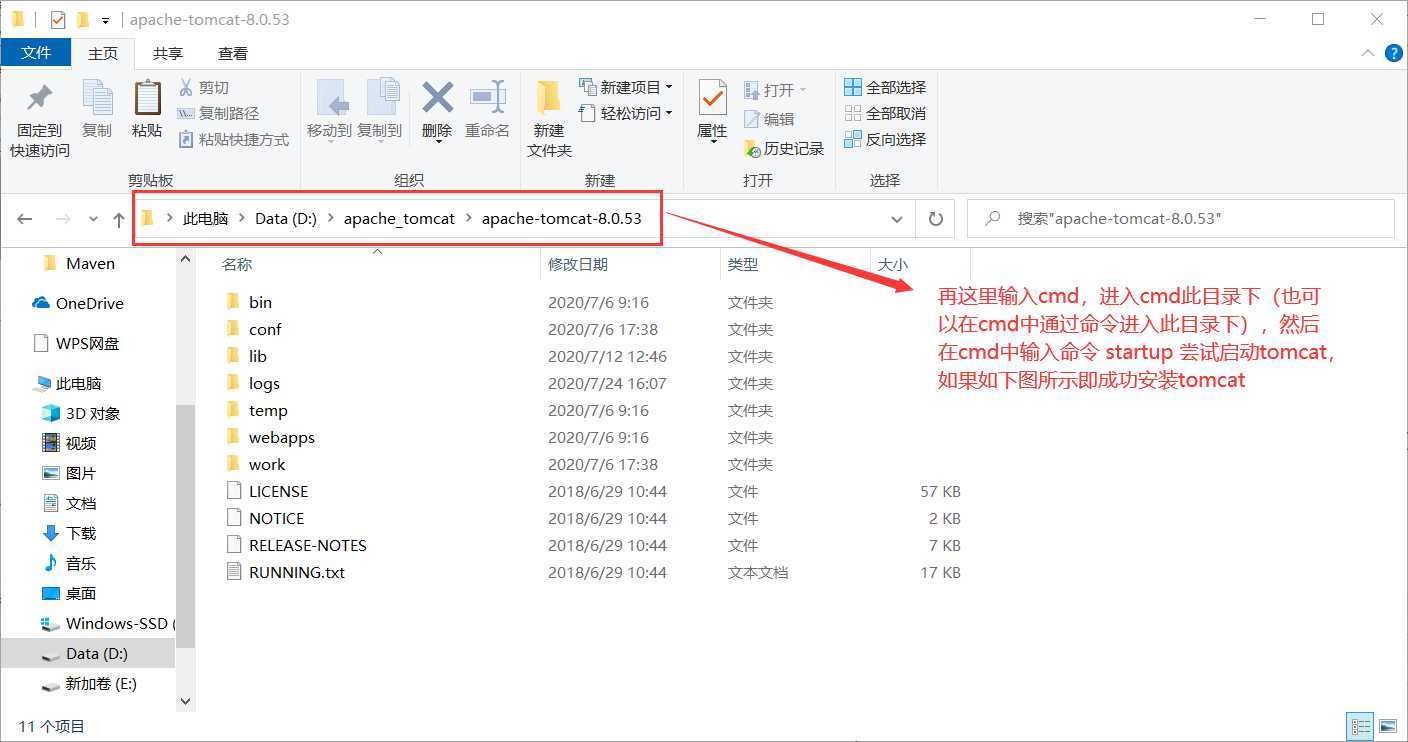Viewport: 1408px width, 742px height.
Task: Click the Edit (编辑) command
Action: pyautogui.click(x=769, y=119)
